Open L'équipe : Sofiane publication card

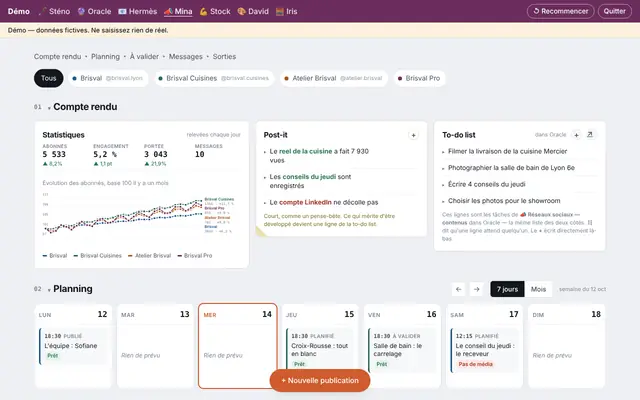click(x=73, y=346)
